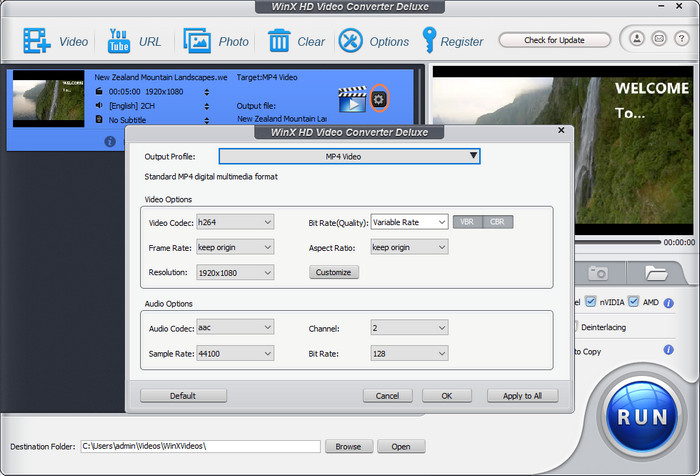The height and width of the screenshot is (476, 700).
Task: Open the Output Profile dropdown
Action: click(x=350, y=156)
